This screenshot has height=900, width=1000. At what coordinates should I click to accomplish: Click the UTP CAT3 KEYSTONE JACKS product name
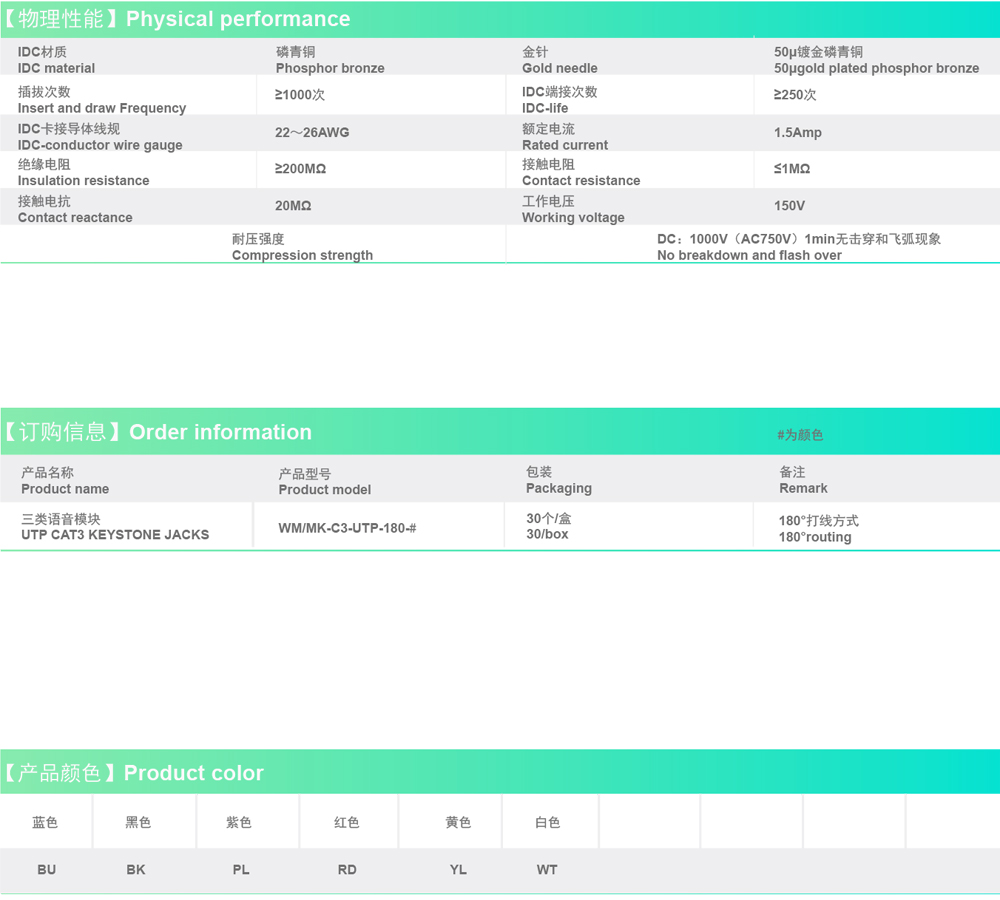115,535
